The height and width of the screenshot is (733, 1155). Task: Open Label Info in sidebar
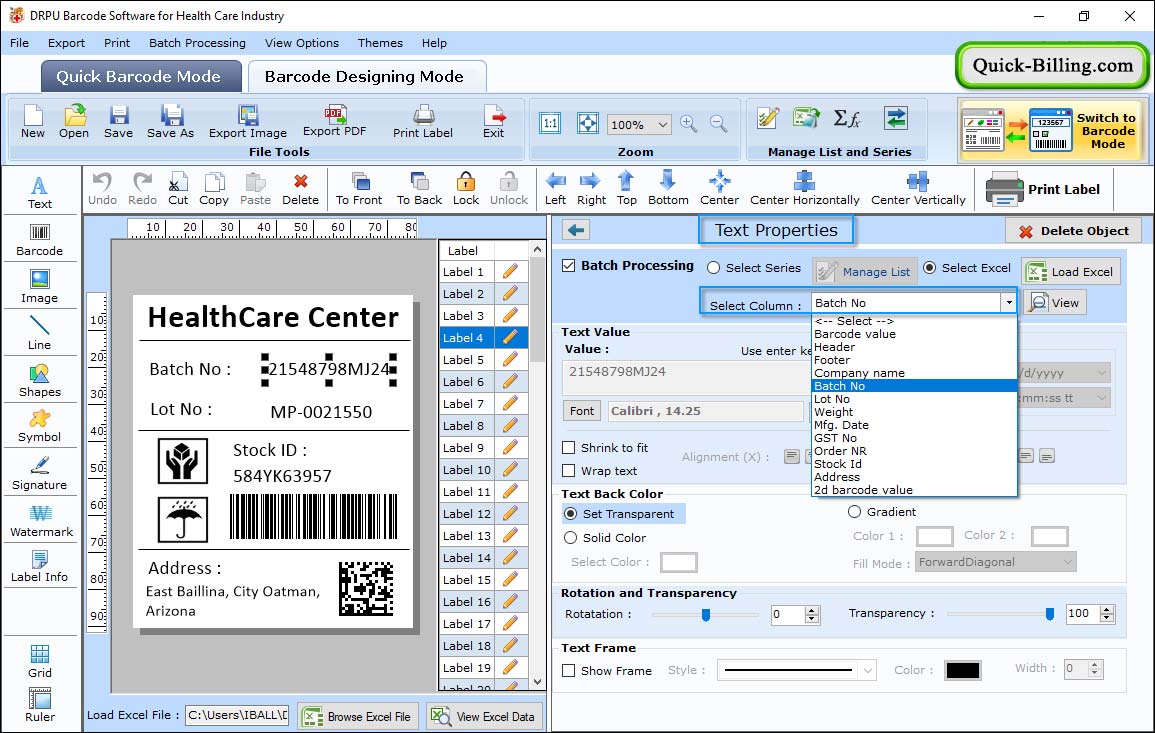coord(40,567)
